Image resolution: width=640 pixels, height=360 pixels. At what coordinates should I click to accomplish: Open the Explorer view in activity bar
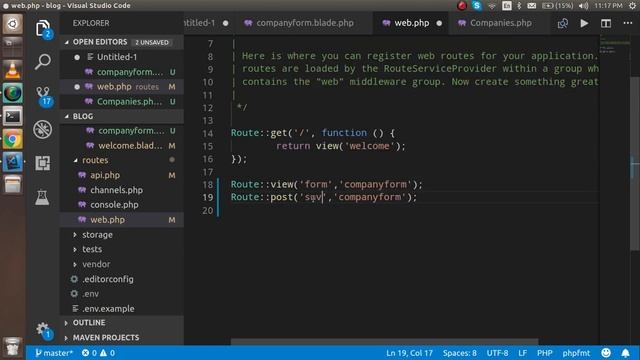pyautogui.click(x=43, y=29)
